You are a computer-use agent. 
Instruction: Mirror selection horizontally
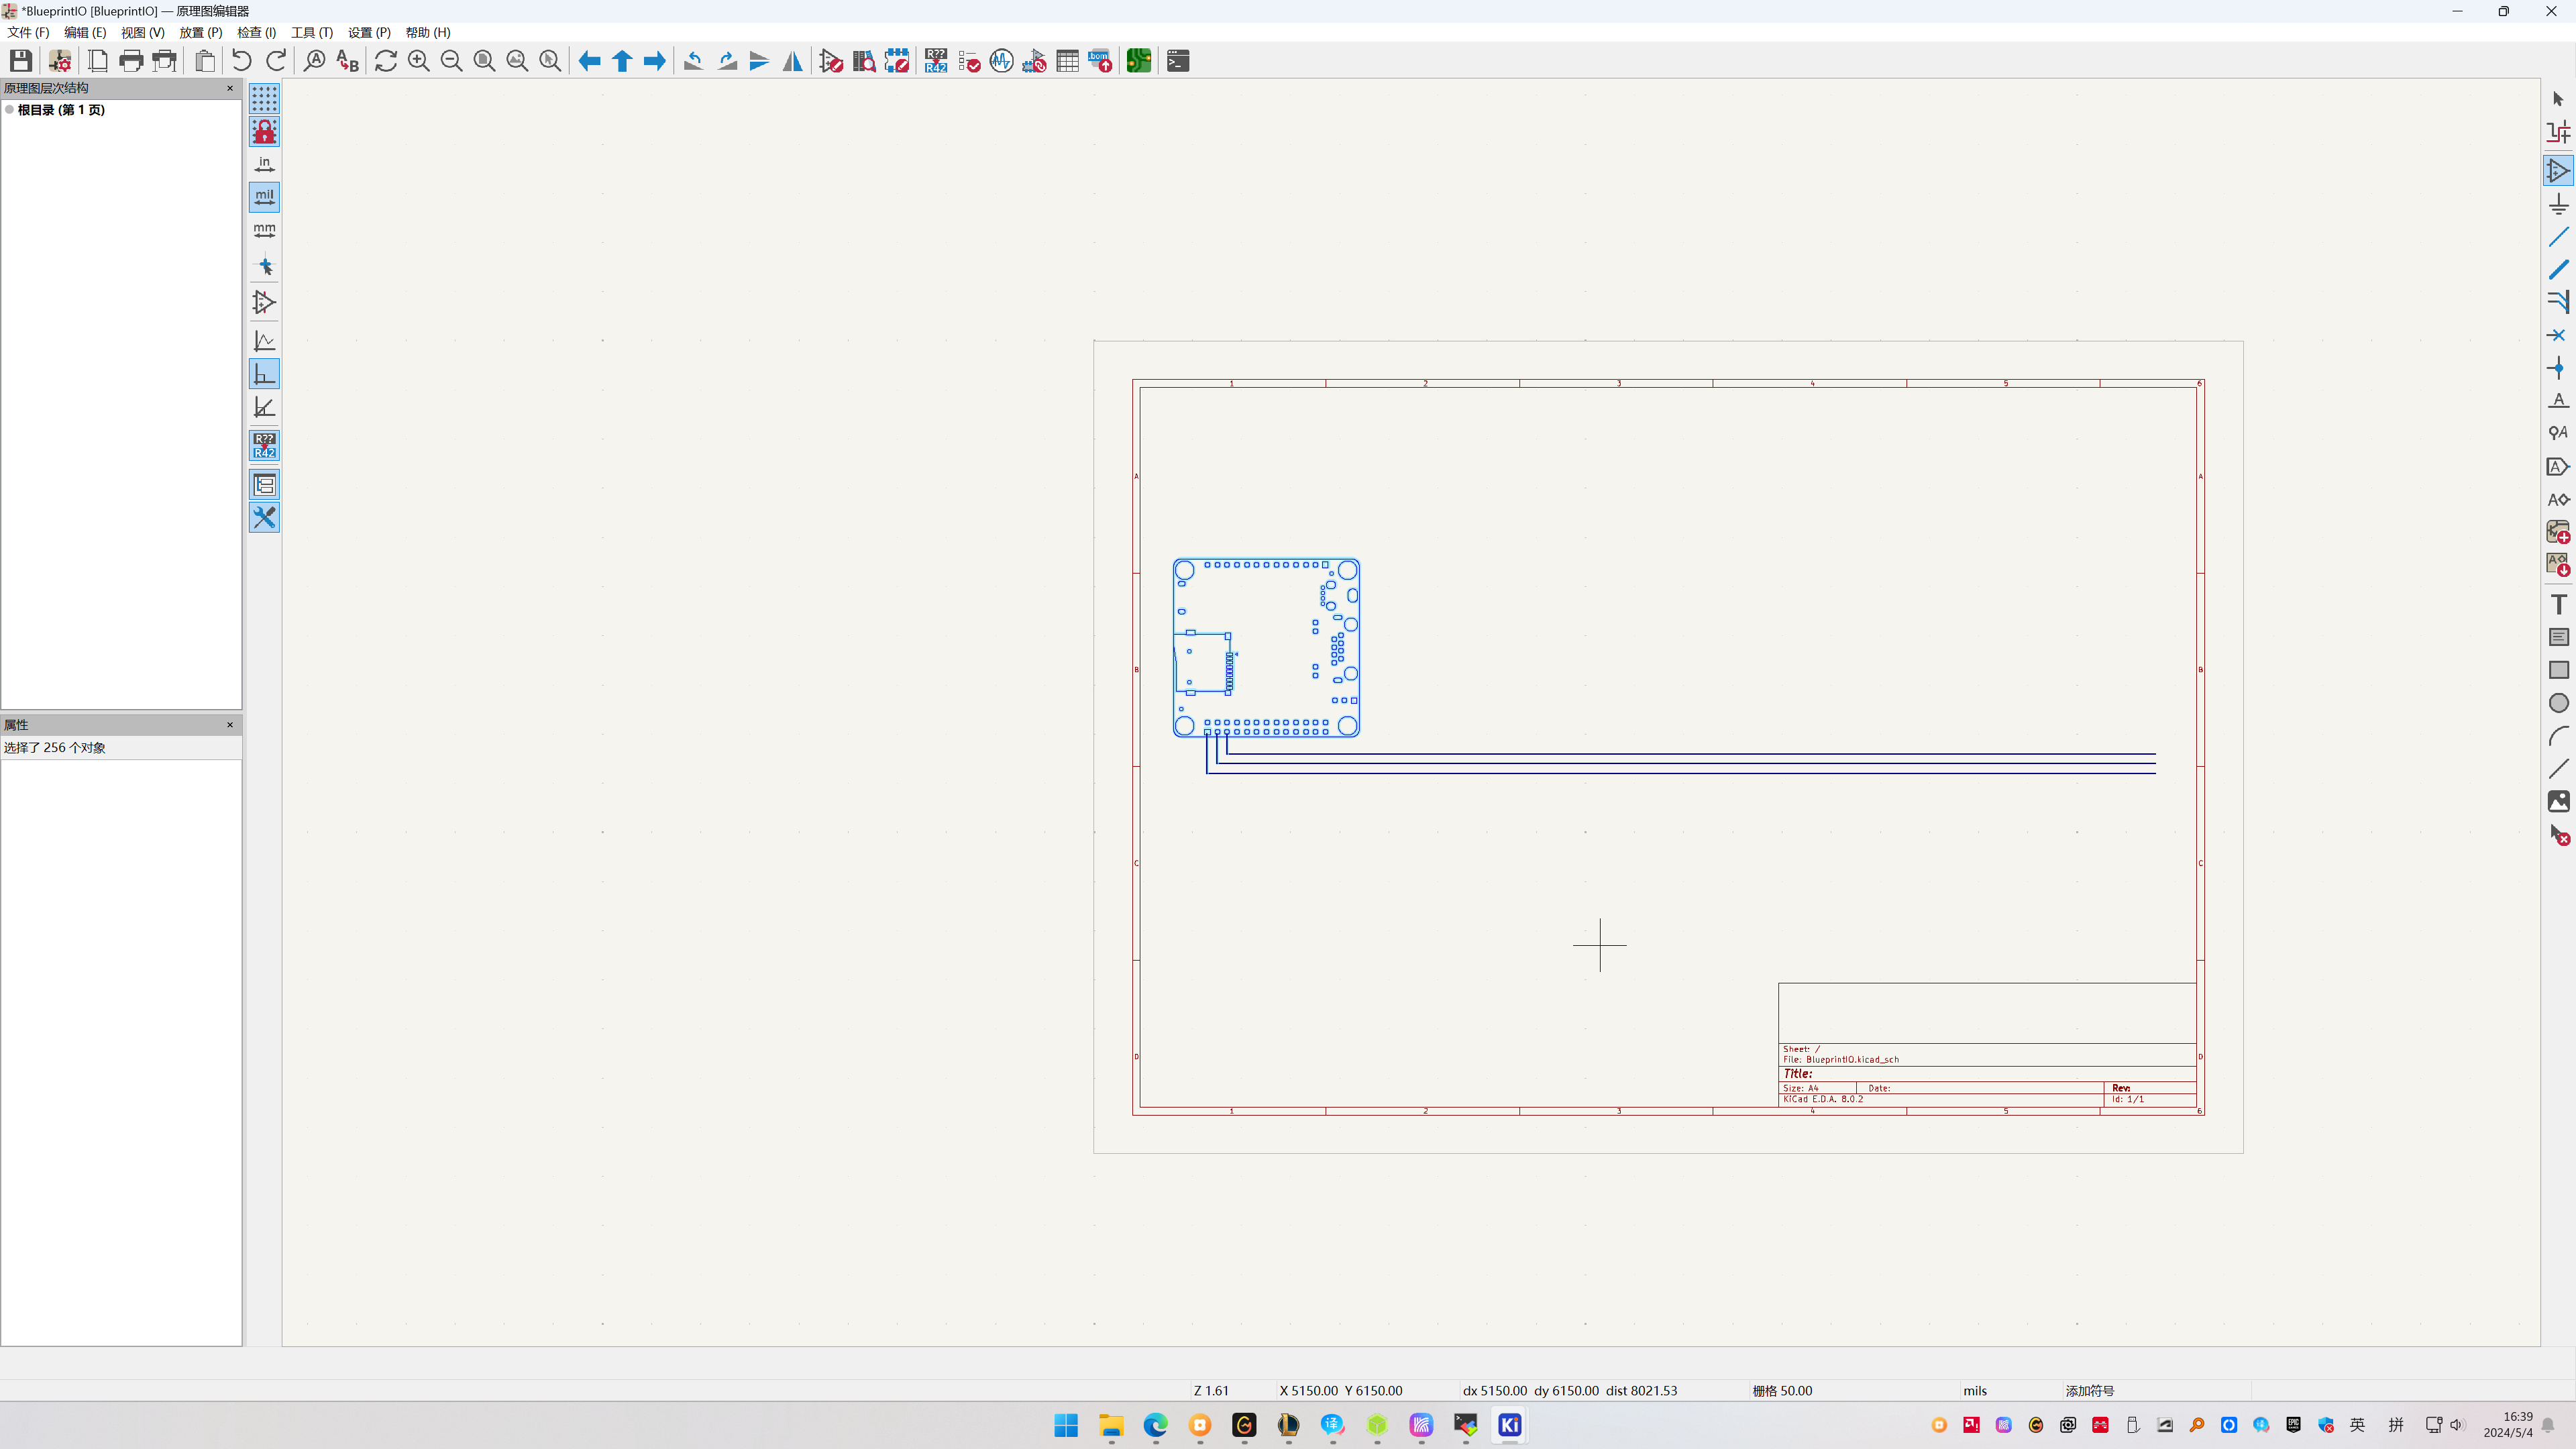click(x=792, y=61)
